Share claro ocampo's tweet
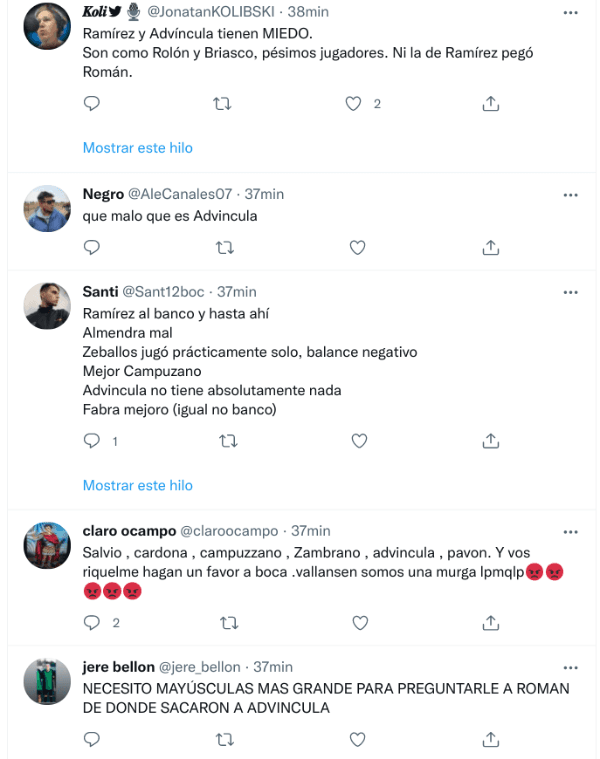This screenshot has height=759, width=600. click(491, 622)
